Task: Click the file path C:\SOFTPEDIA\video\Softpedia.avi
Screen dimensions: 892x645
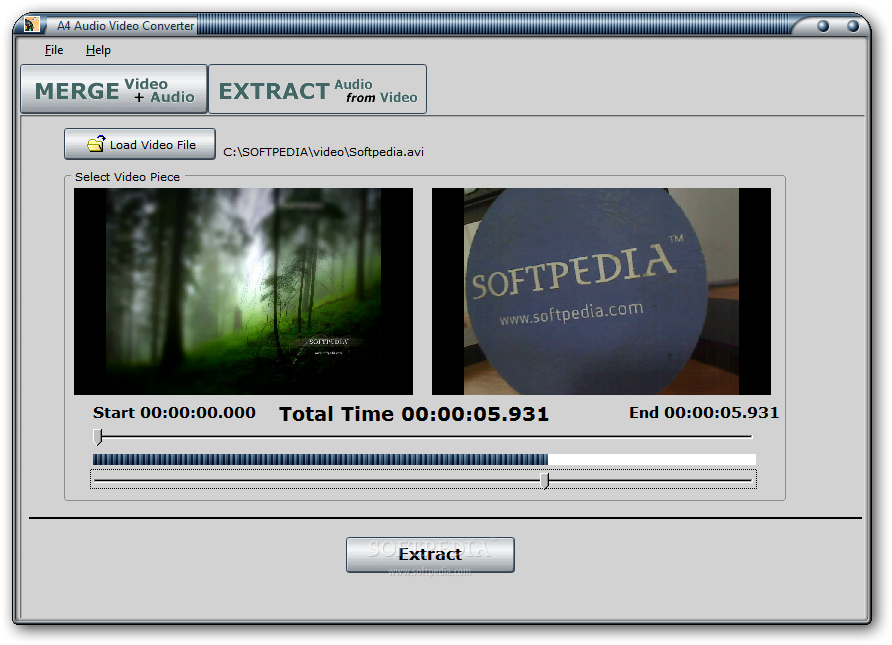Action: pos(323,152)
